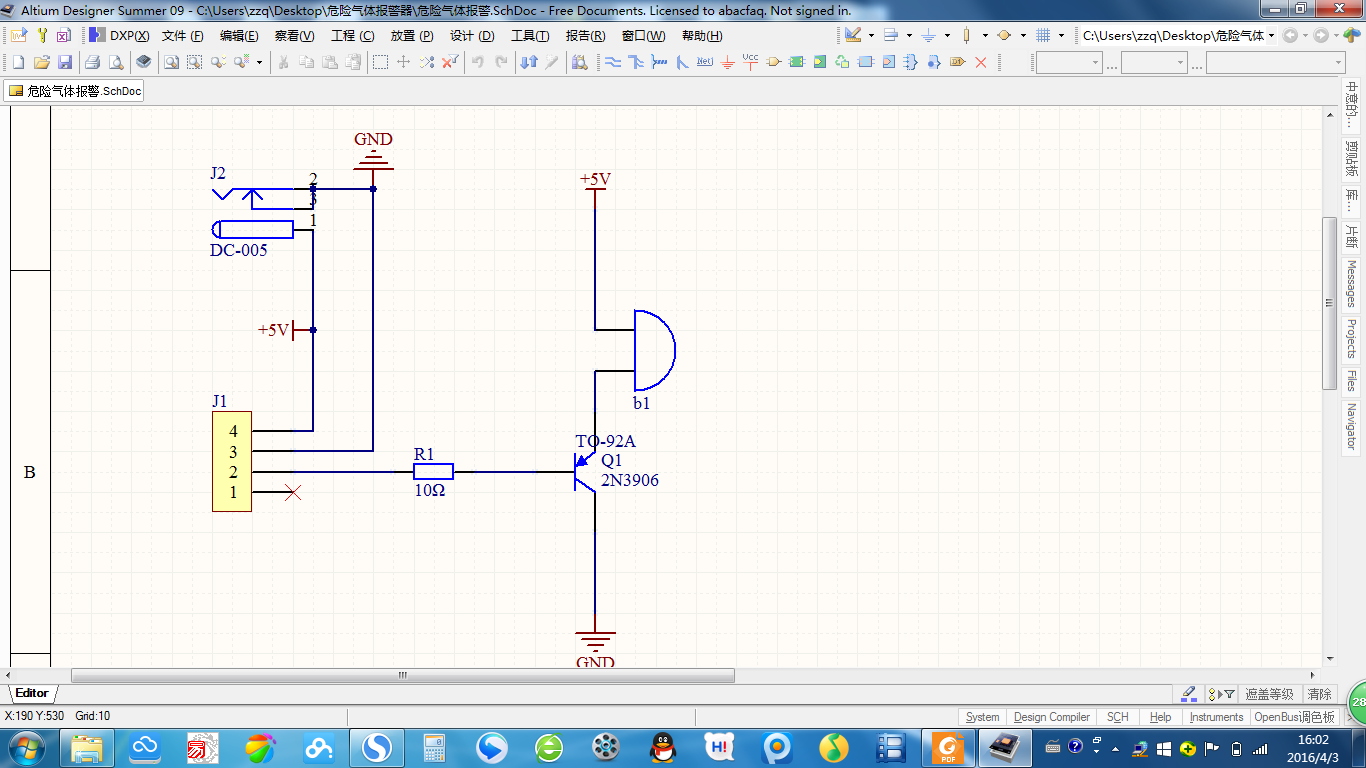The height and width of the screenshot is (768, 1366).
Task: Save the schematic with the floppy icon
Action: (64, 62)
